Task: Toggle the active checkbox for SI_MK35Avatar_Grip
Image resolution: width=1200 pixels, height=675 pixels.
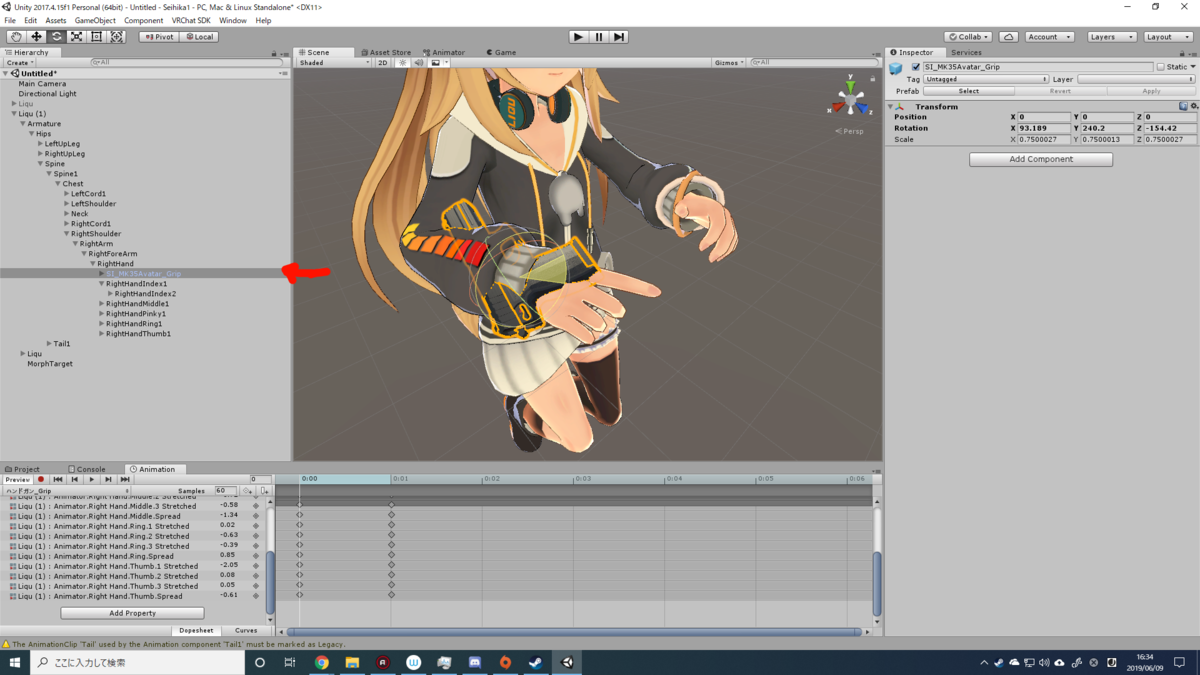Action: tap(916, 67)
